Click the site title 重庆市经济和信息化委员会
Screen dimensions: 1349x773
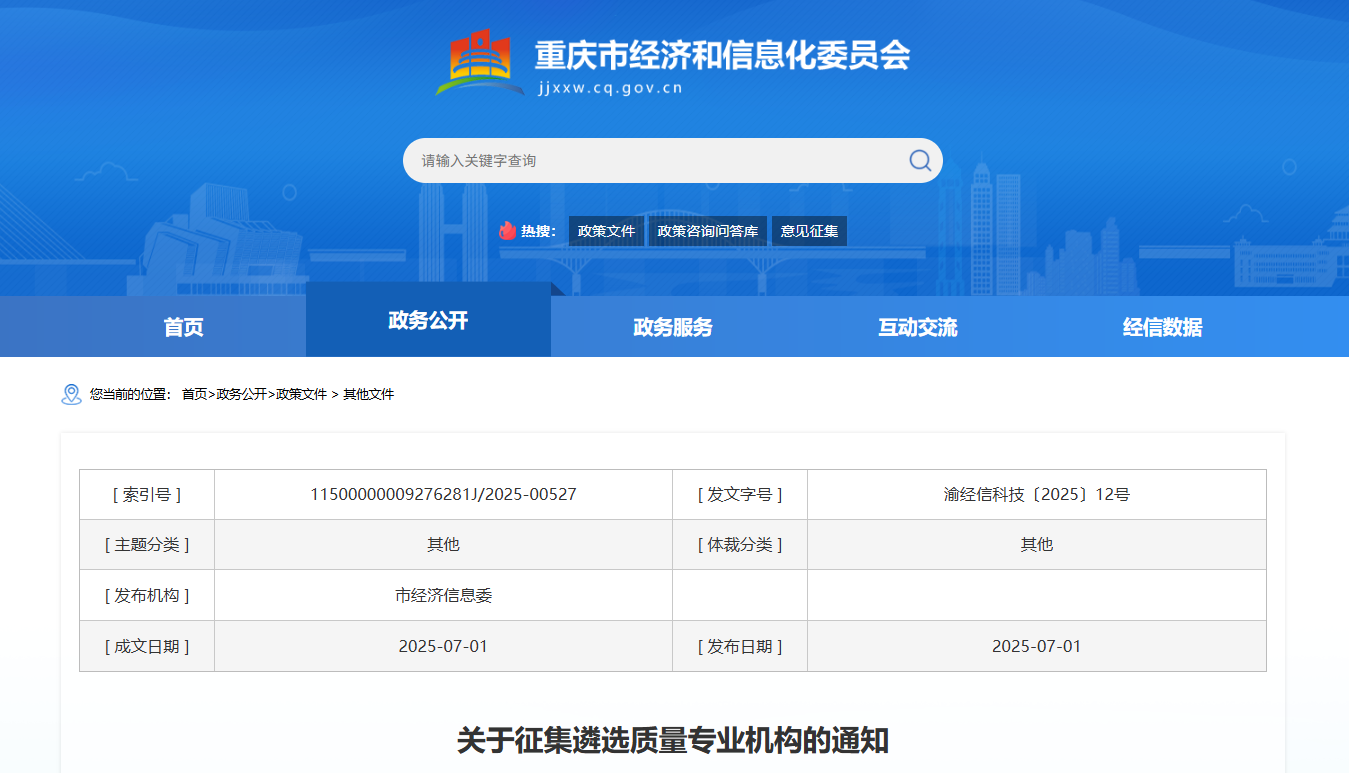click(x=722, y=55)
